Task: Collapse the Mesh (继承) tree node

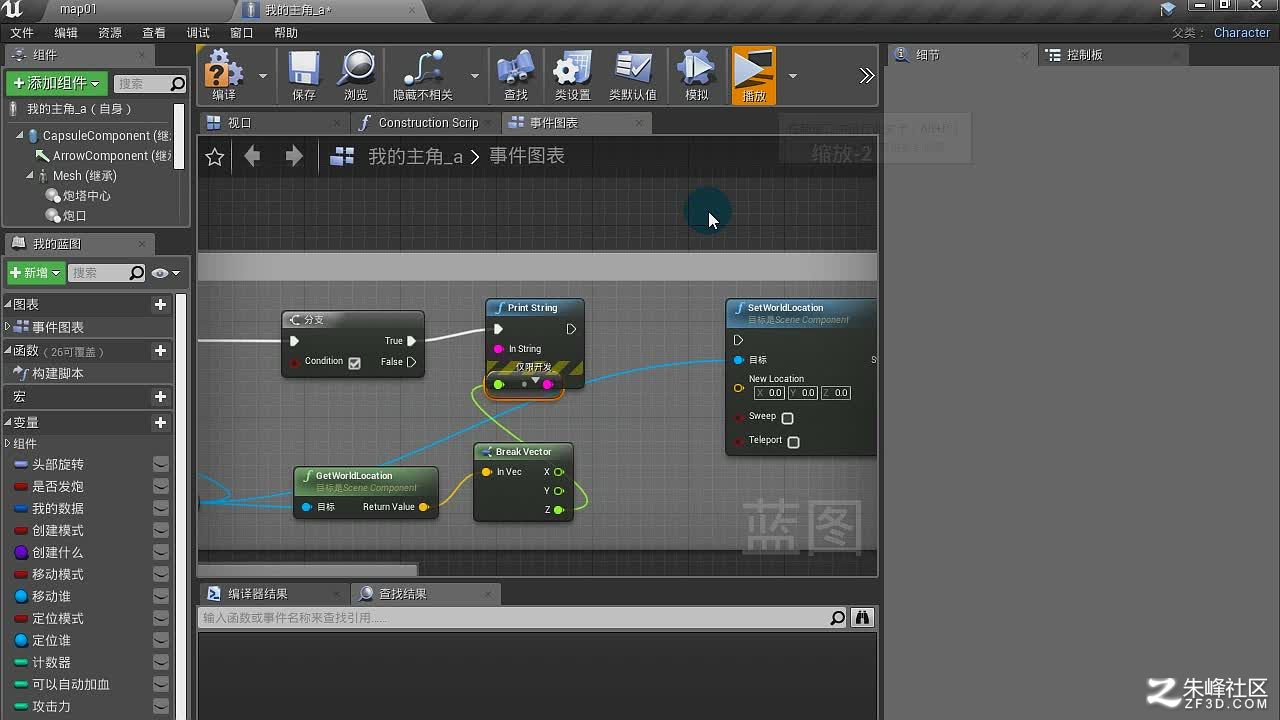Action: (30, 176)
